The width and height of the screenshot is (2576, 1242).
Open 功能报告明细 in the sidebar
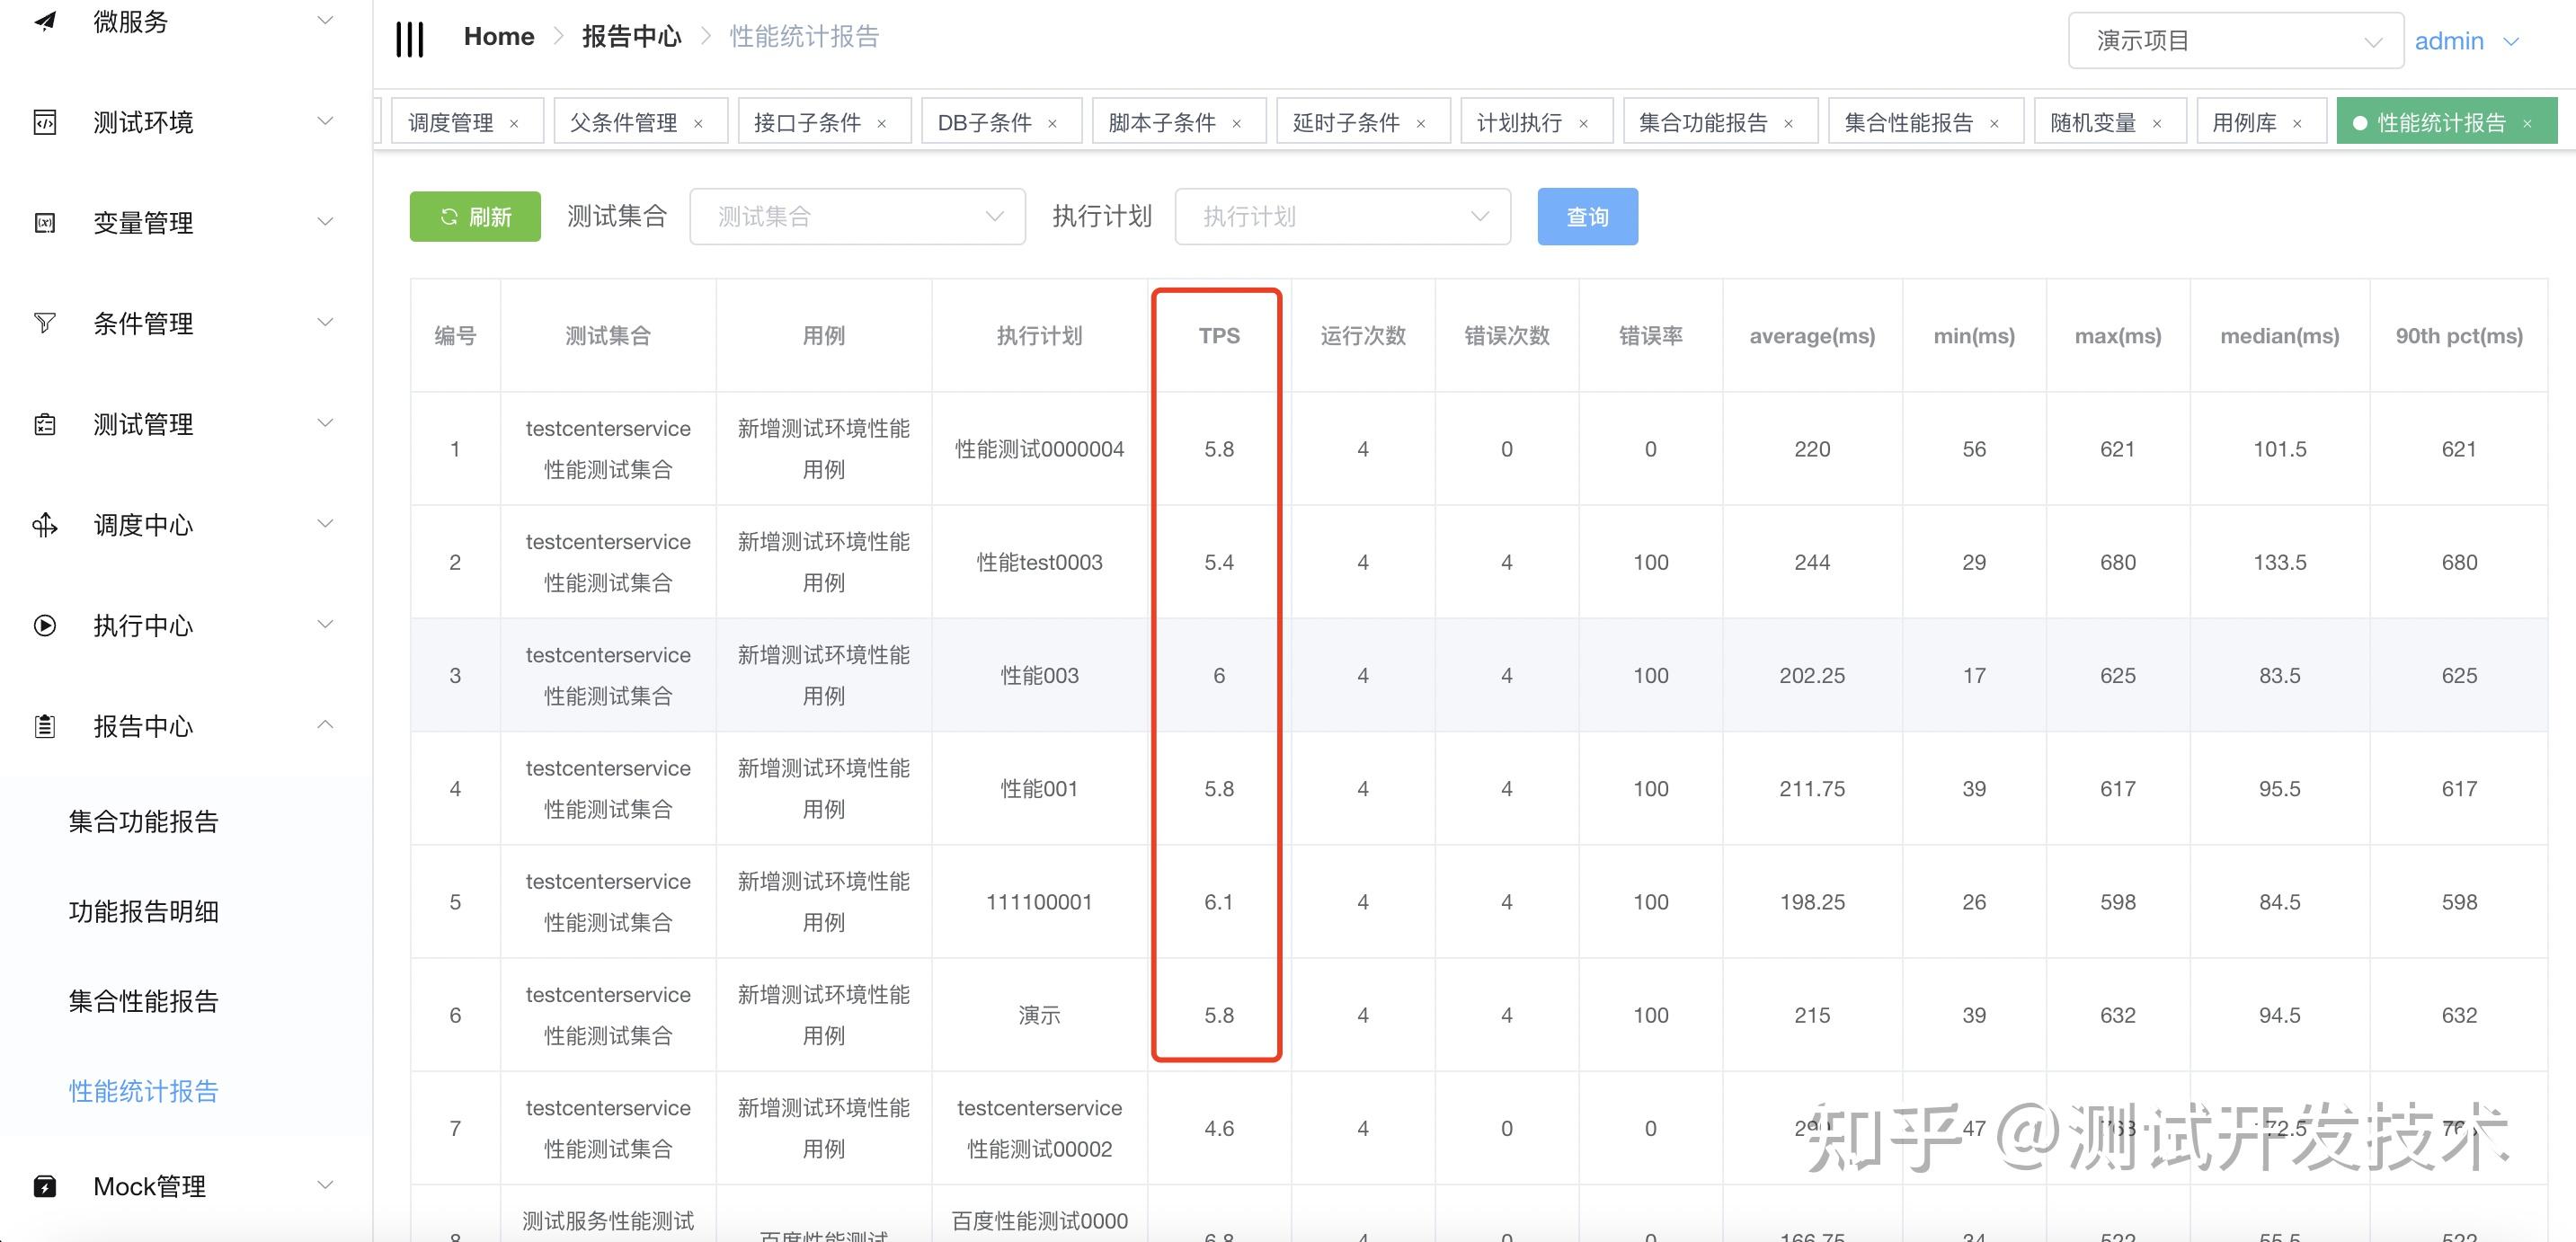[x=143, y=911]
